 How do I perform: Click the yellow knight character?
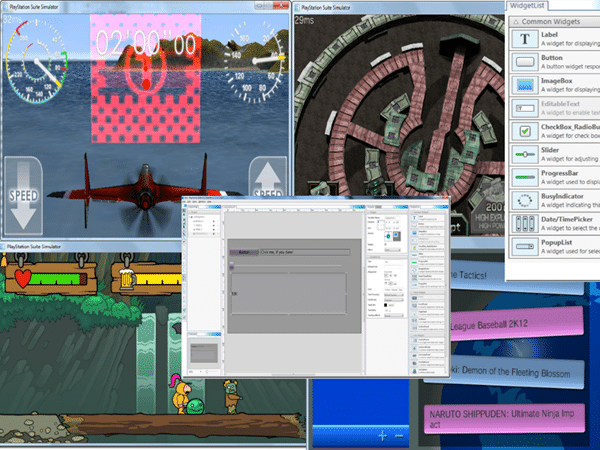pos(179,394)
